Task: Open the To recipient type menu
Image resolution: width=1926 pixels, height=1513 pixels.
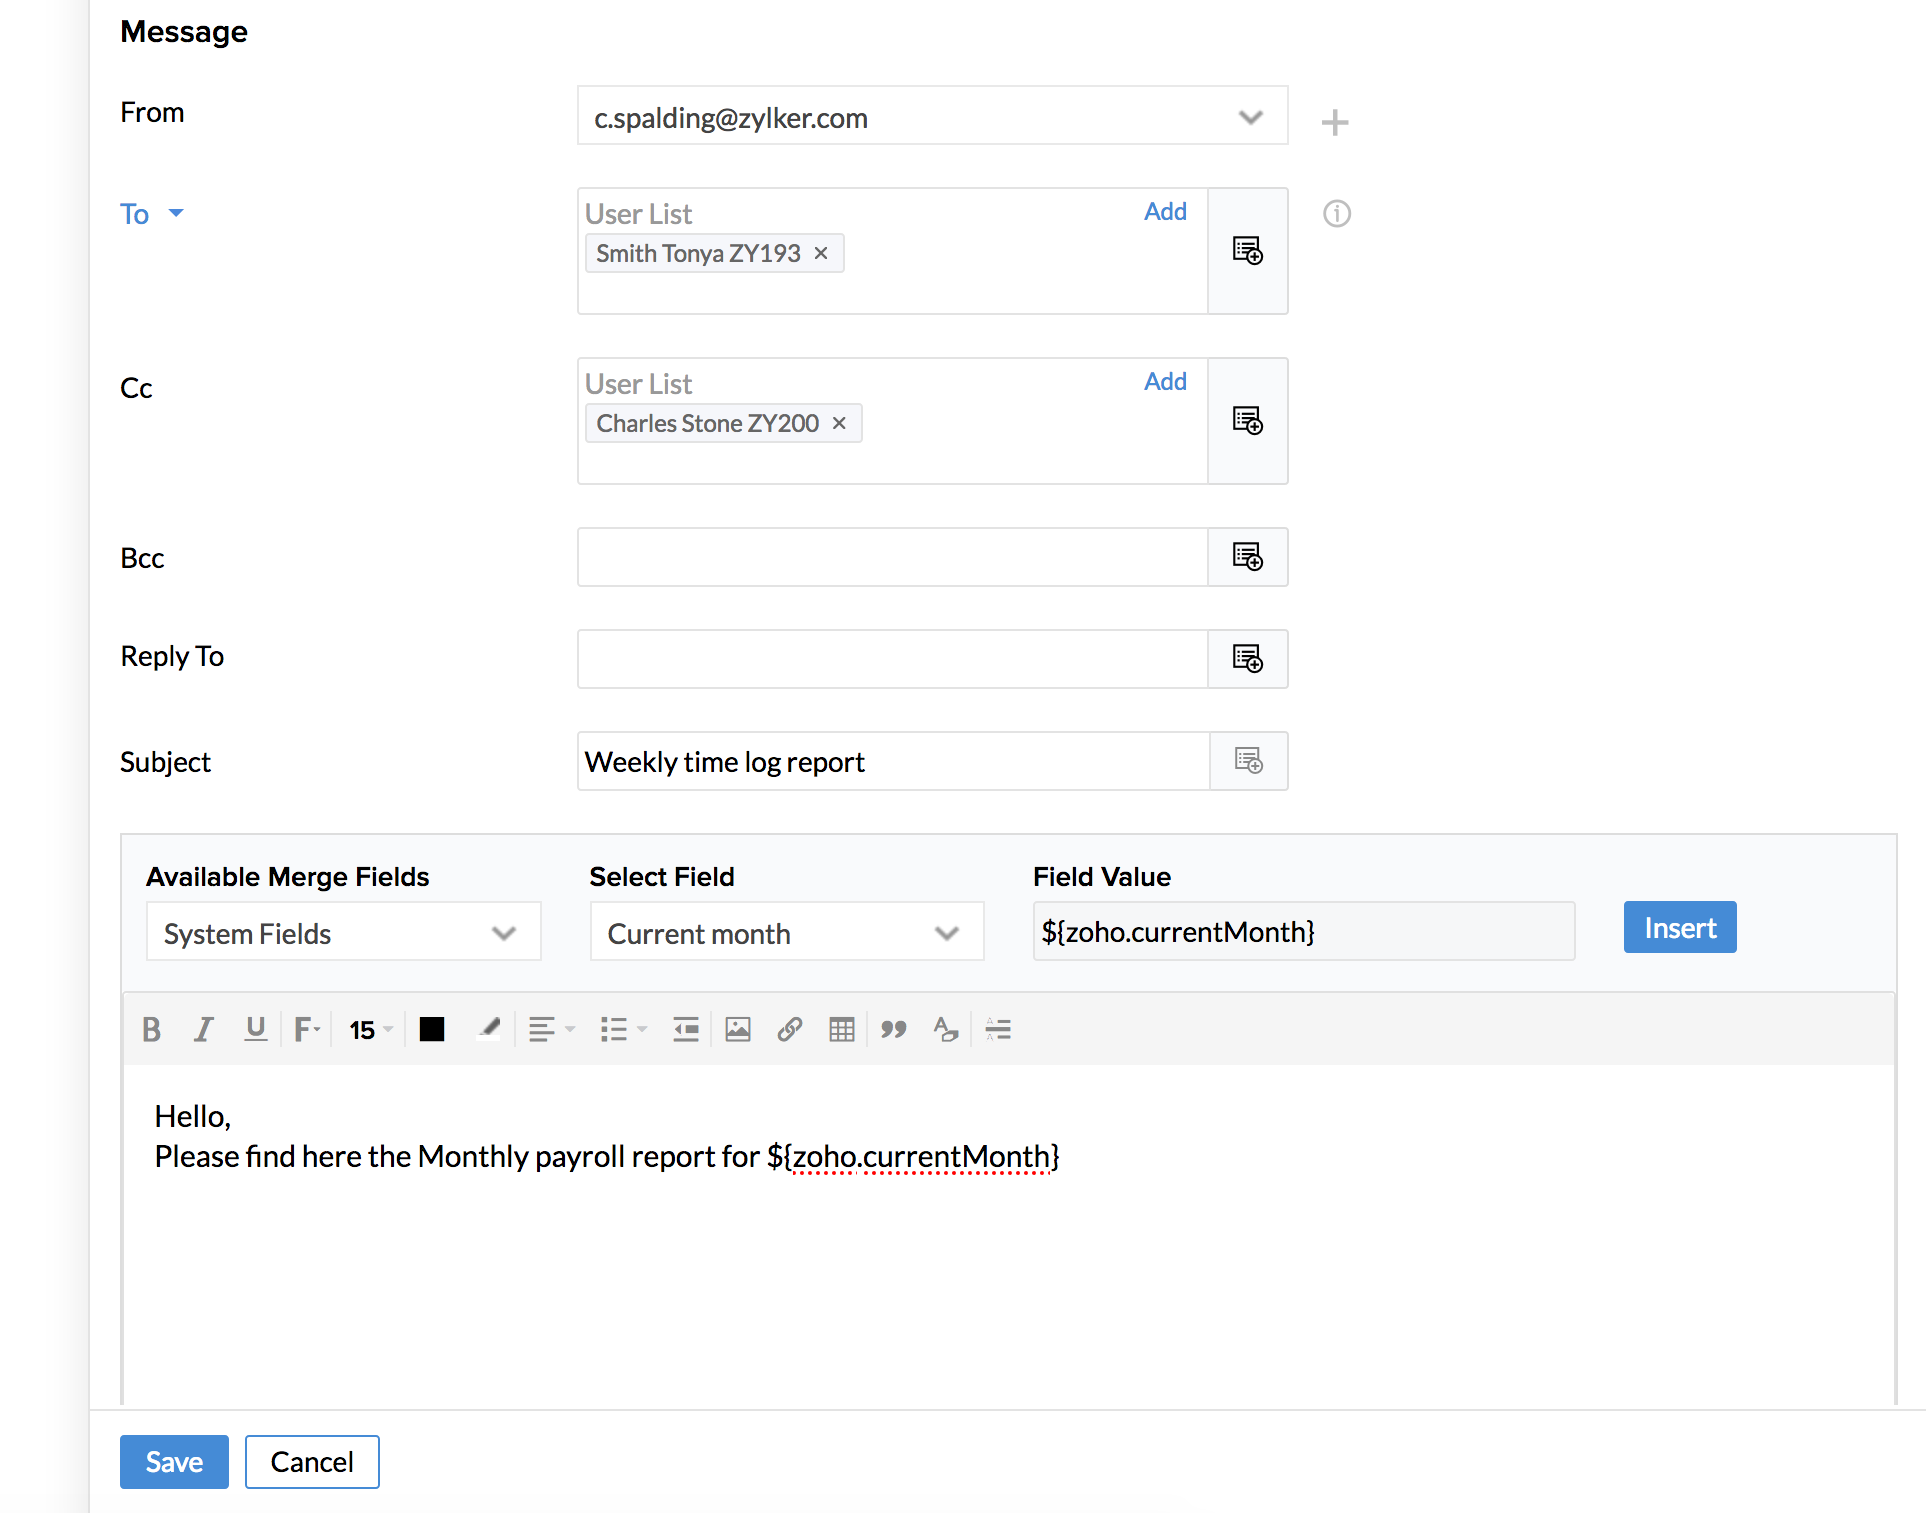Action: (176, 213)
